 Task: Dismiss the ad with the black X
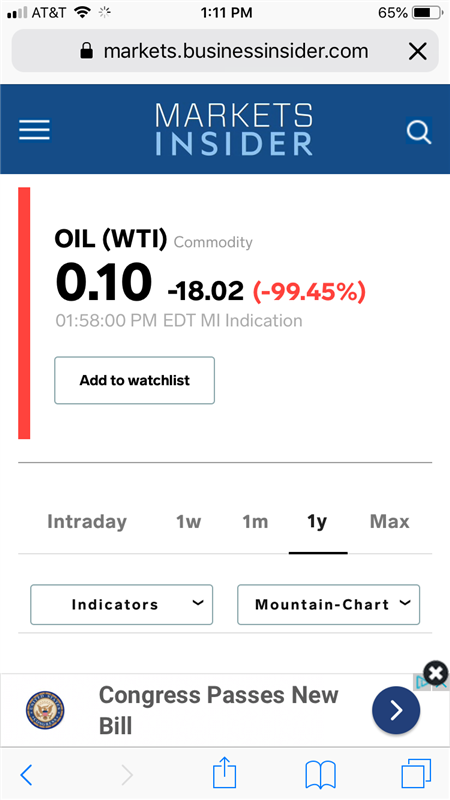pyautogui.click(x=436, y=673)
